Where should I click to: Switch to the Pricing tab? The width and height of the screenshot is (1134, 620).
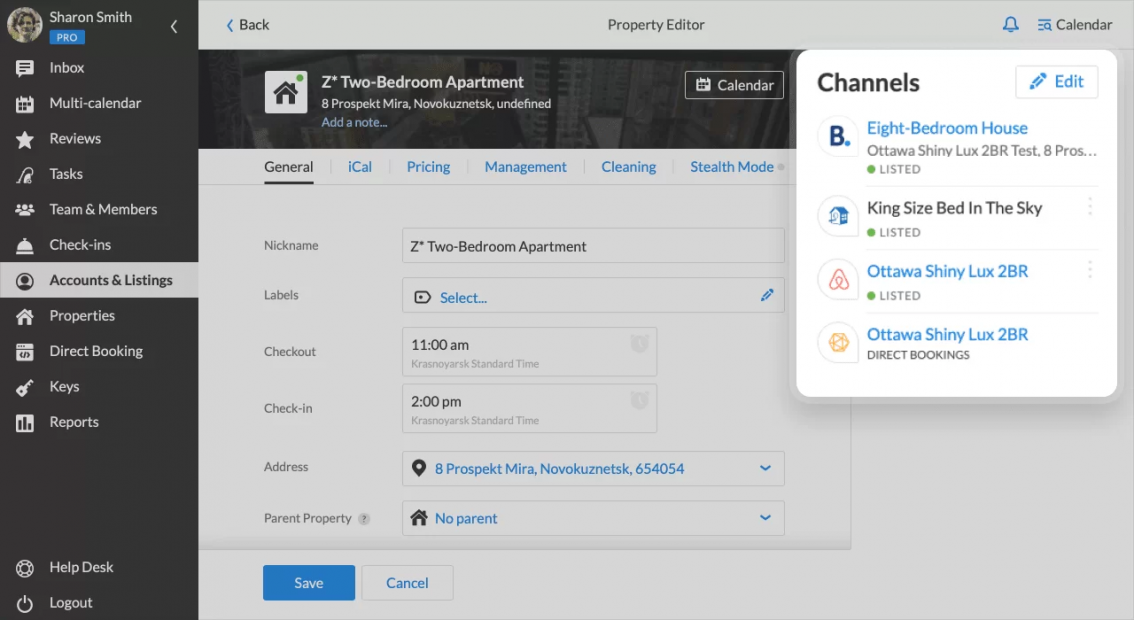428,167
